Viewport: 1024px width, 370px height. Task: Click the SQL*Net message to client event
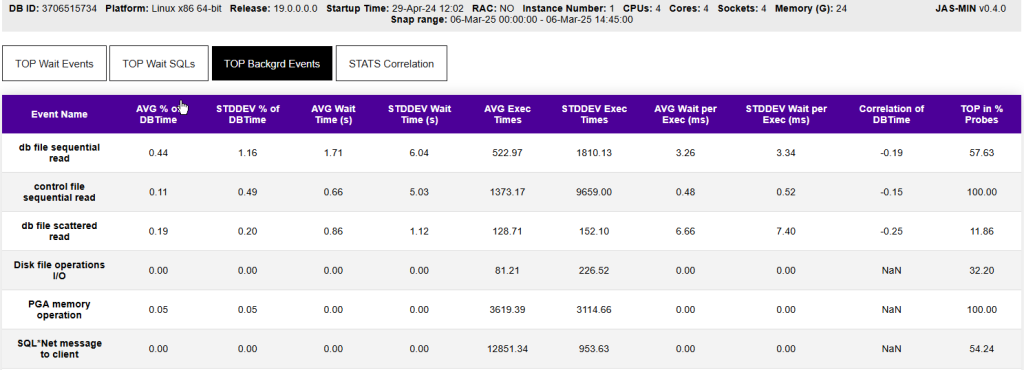(59, 348)
